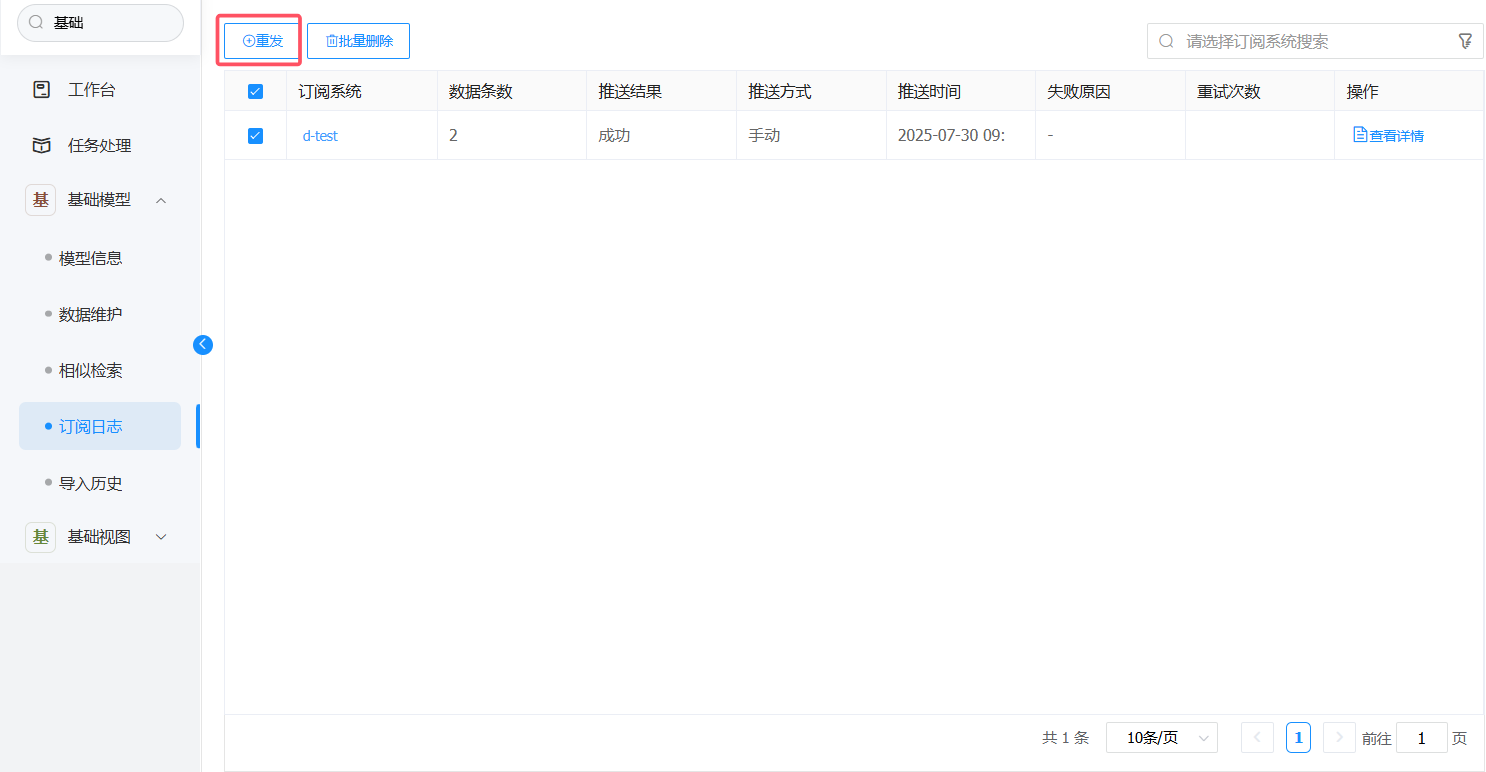This screenshot has height=772, width=1486.
Task: Click the workbench (工作台) sidebar icon
Action: pos(41,90)
